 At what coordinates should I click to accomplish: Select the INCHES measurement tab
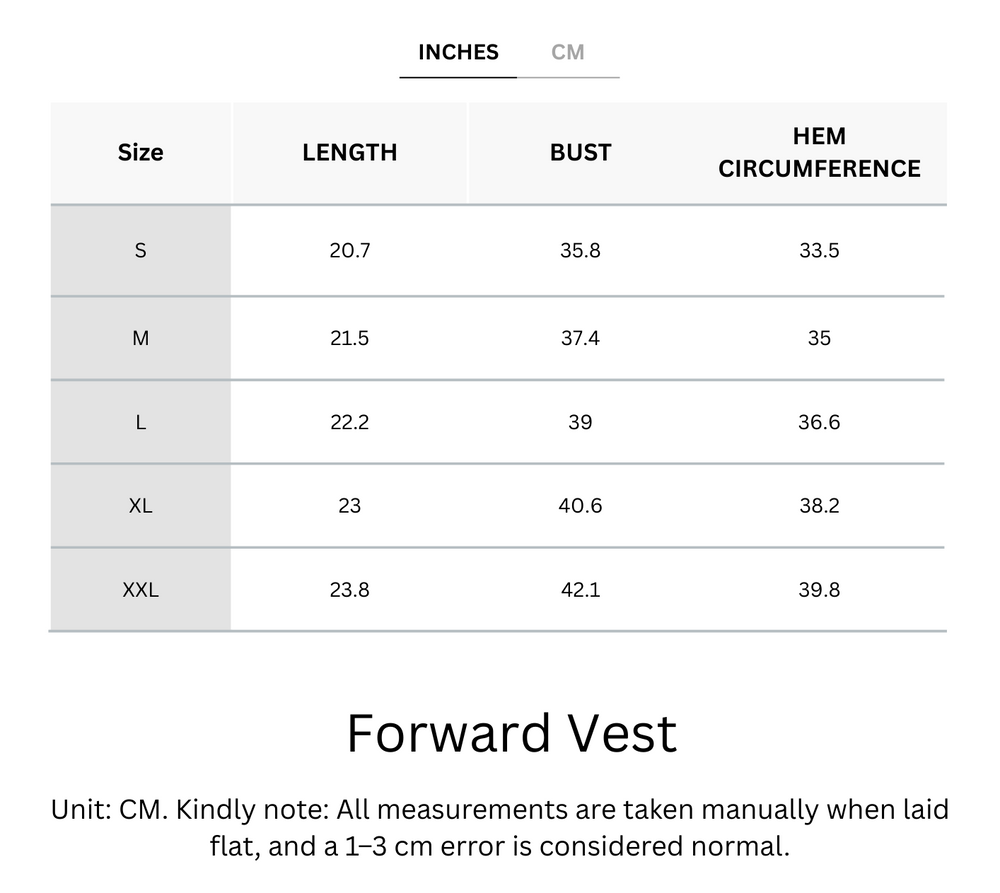point(457,52)
